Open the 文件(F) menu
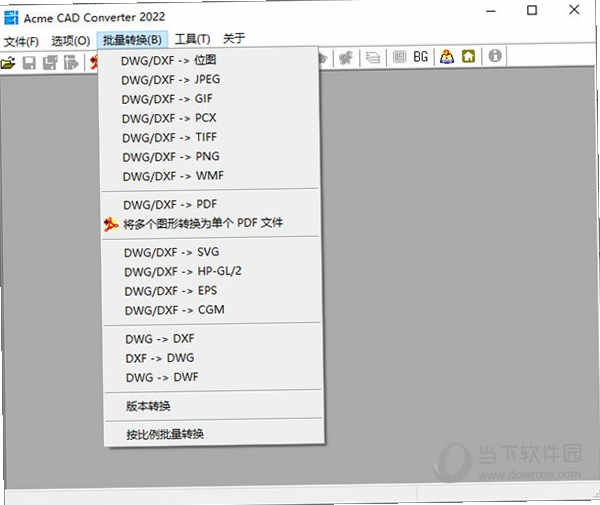Viewport: 600px width, 505px height. pos(21,41)
